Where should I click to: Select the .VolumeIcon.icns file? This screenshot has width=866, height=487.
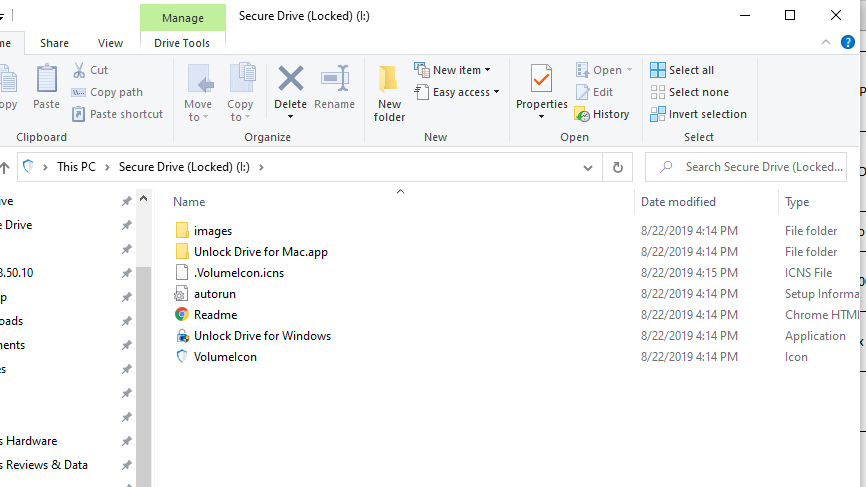point(239,273)
